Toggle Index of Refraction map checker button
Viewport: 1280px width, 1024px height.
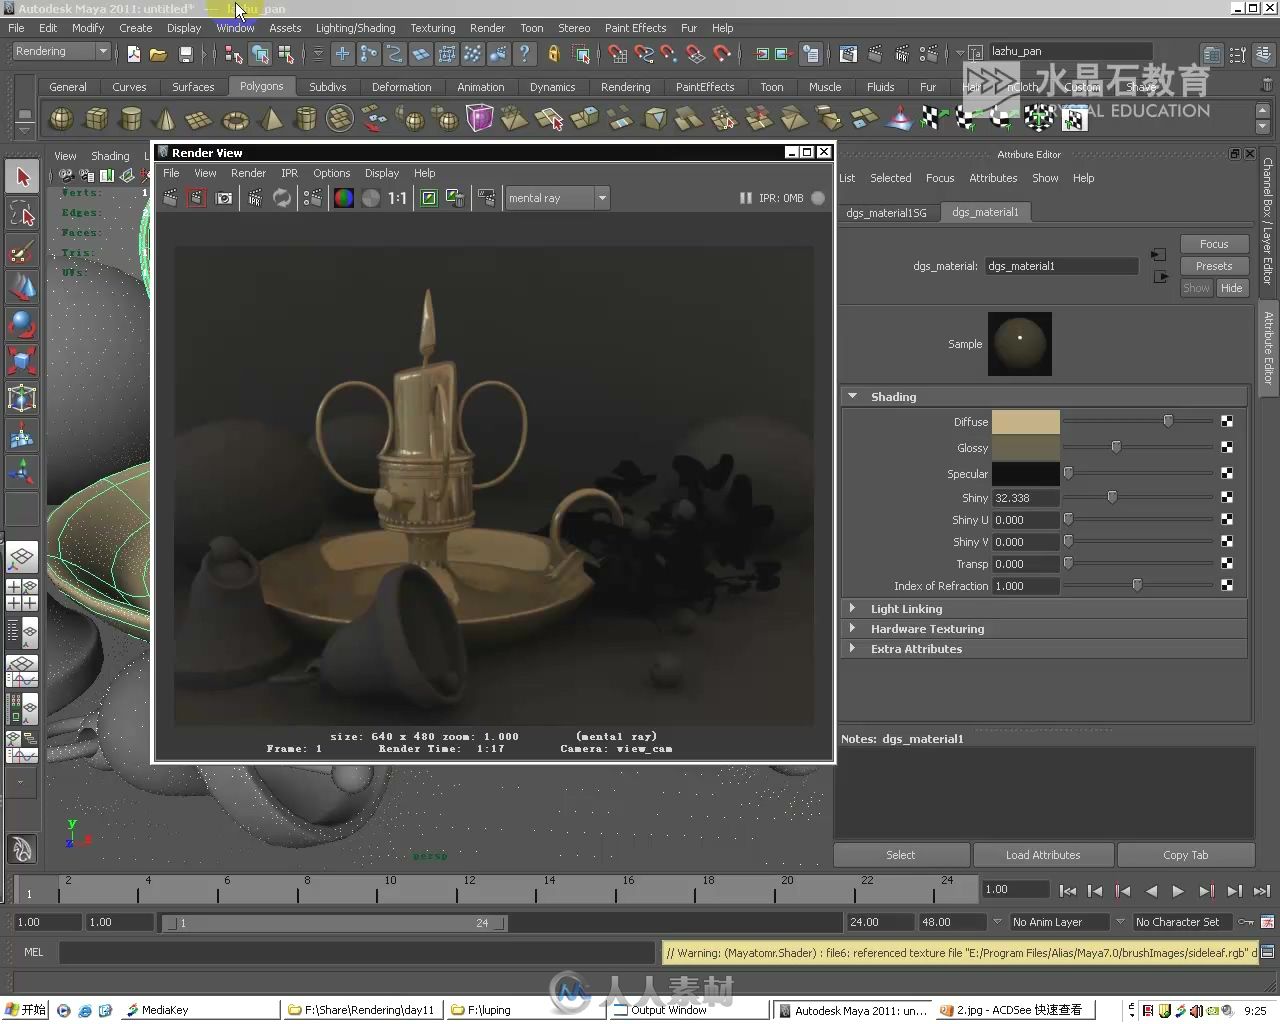pyautogui.click(x=1227, y=585)
